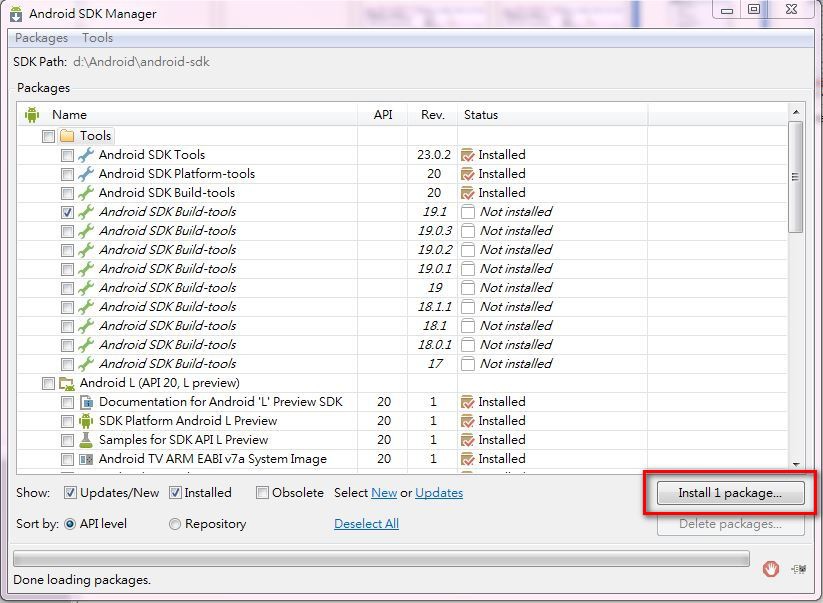This screenshot has width=823, height=603.
Task: Check the Android TV ARM system image checkbox
Action: point(67,460)
